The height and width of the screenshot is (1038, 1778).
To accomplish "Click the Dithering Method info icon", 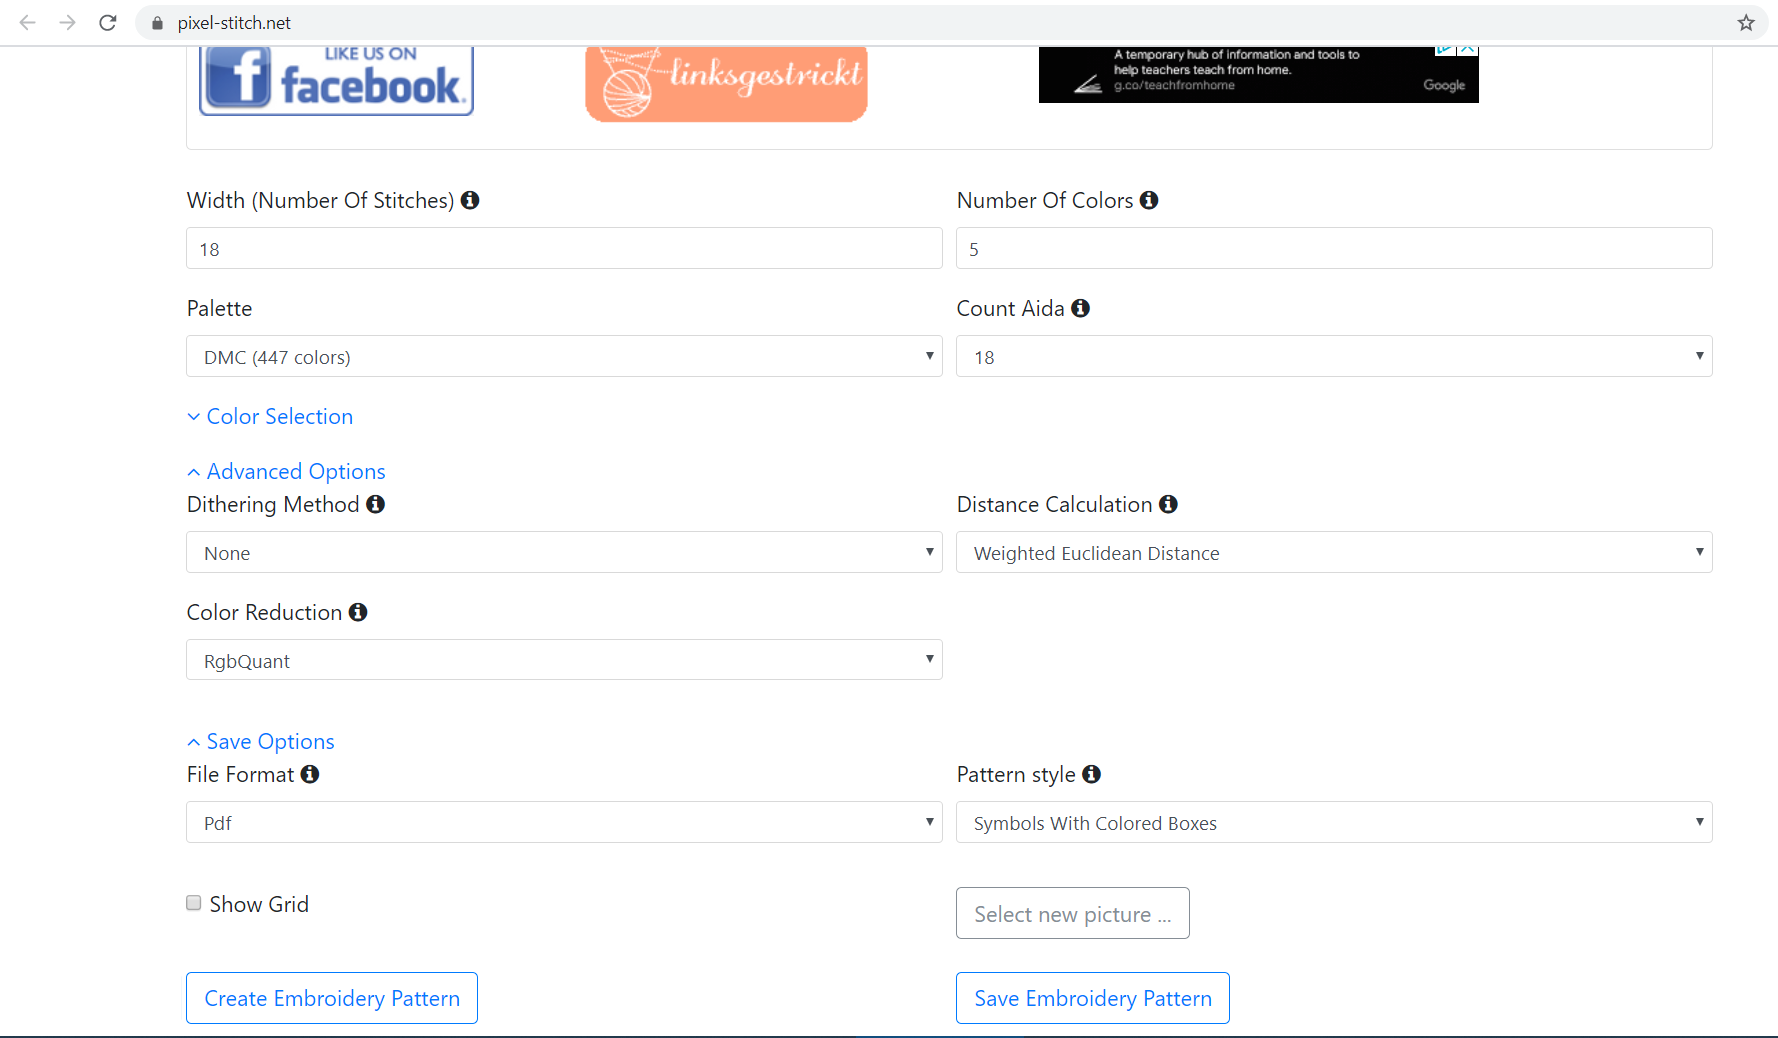I will 375,504.
